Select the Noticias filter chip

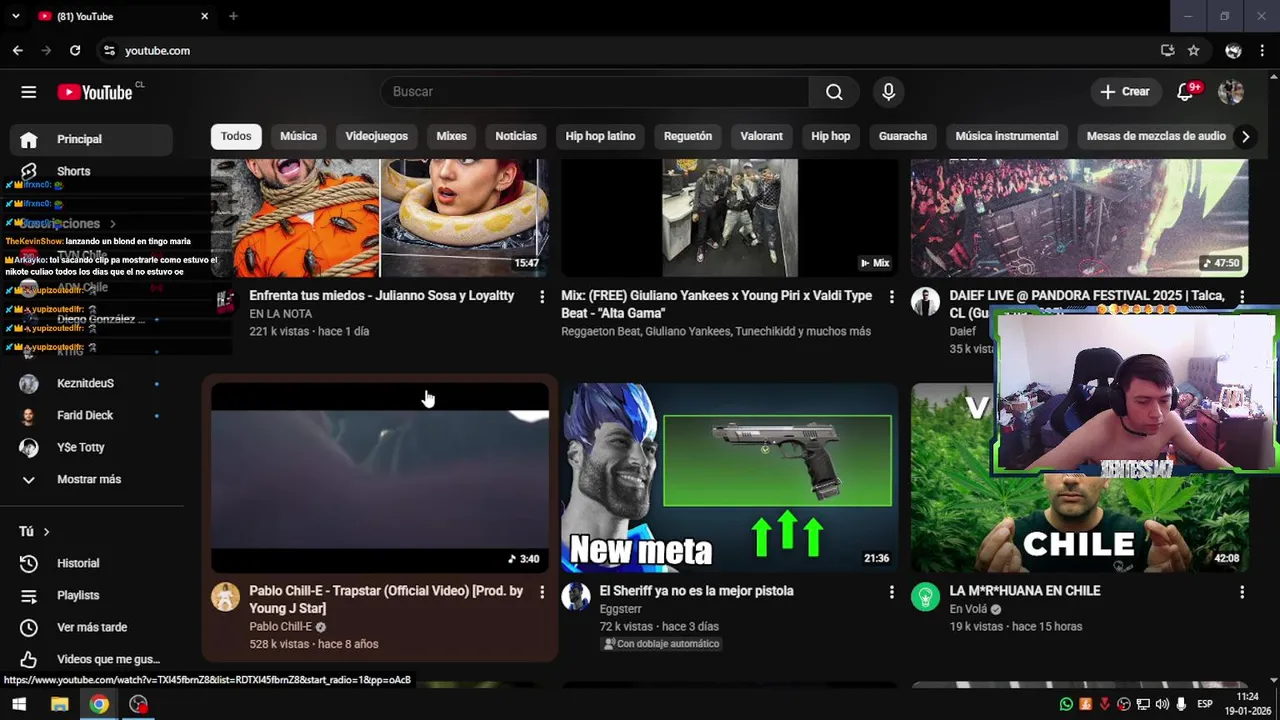(x=516, y=136)
